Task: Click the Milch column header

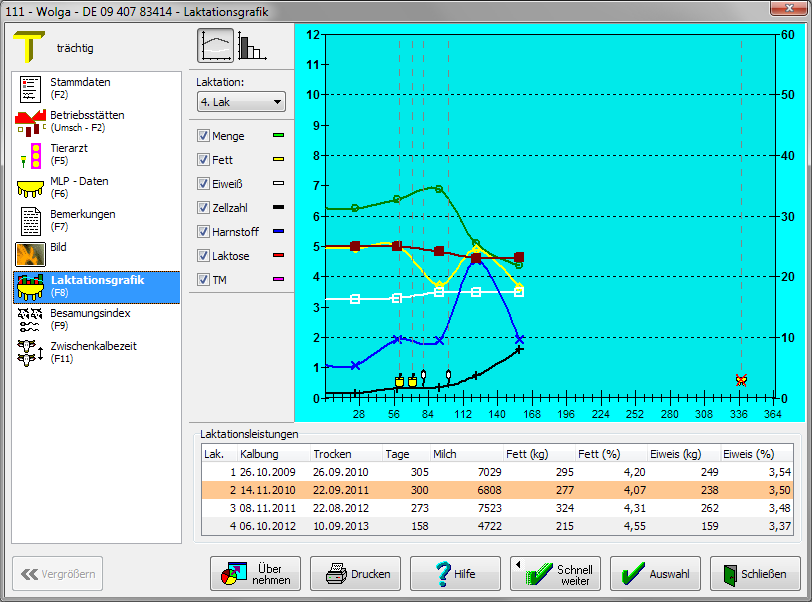Action: (x=467, y=454)
